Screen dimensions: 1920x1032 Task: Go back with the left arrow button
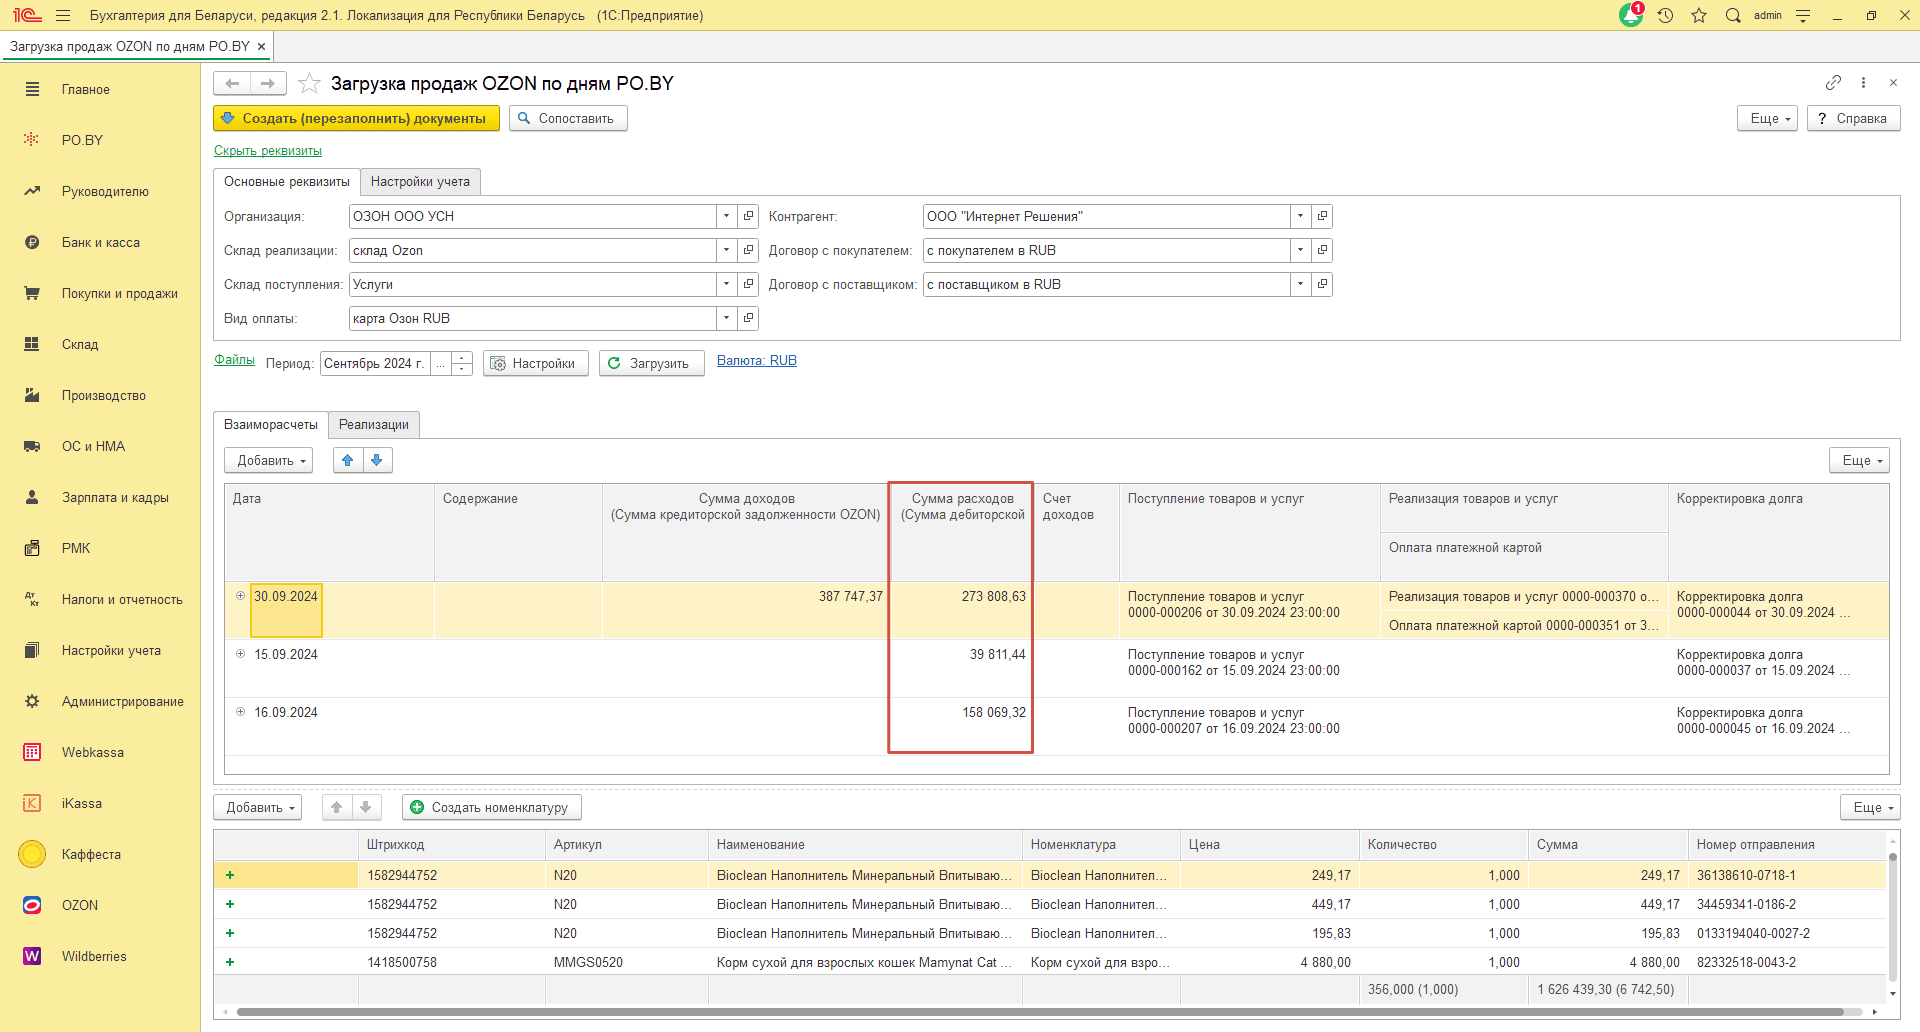(x=232, y=83)
